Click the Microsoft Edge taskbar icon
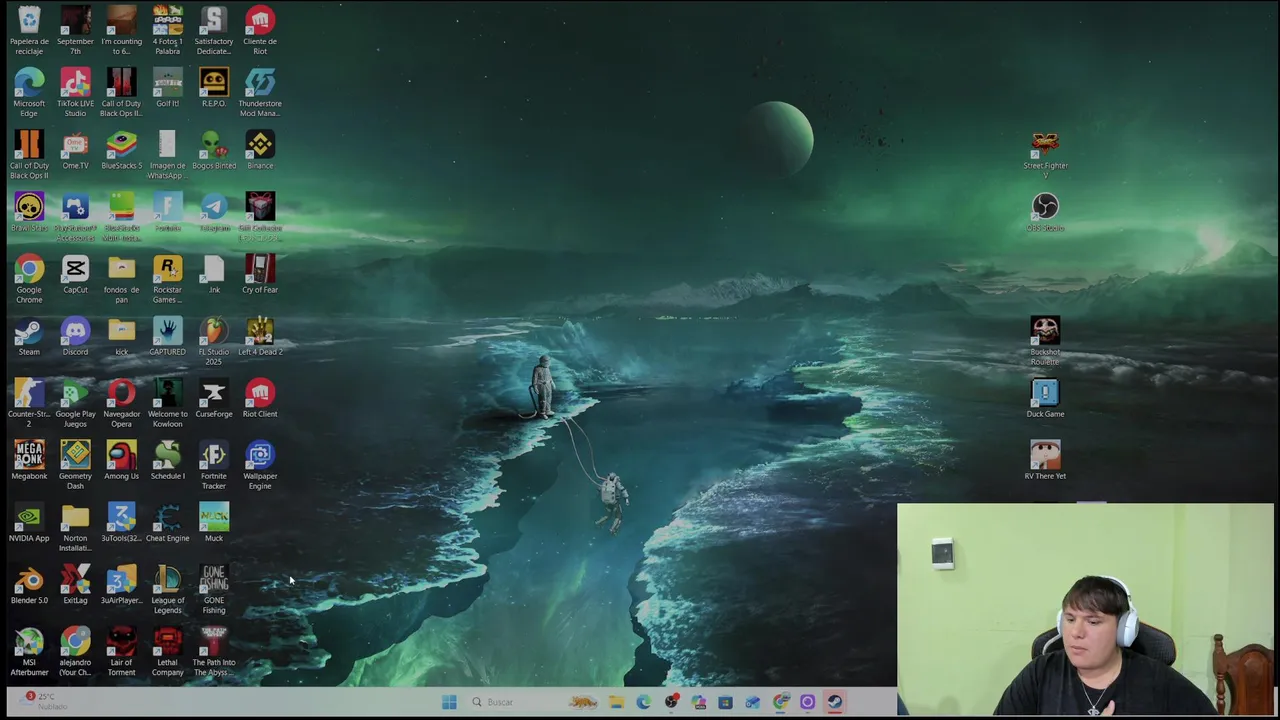 pos(643,702)
